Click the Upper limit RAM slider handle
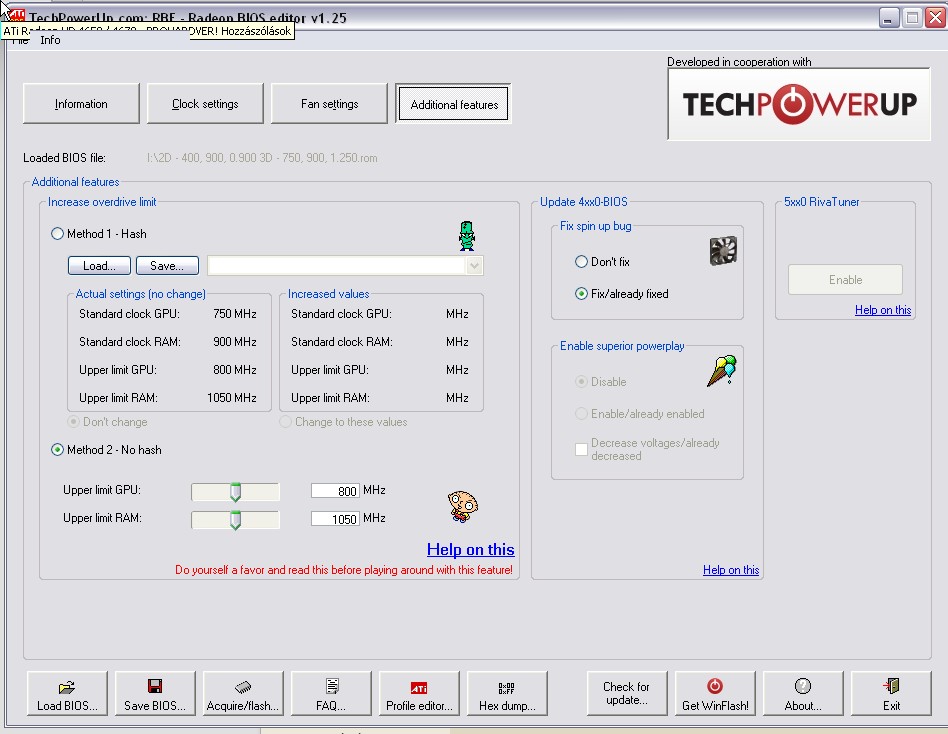 [x=236, y=520]
